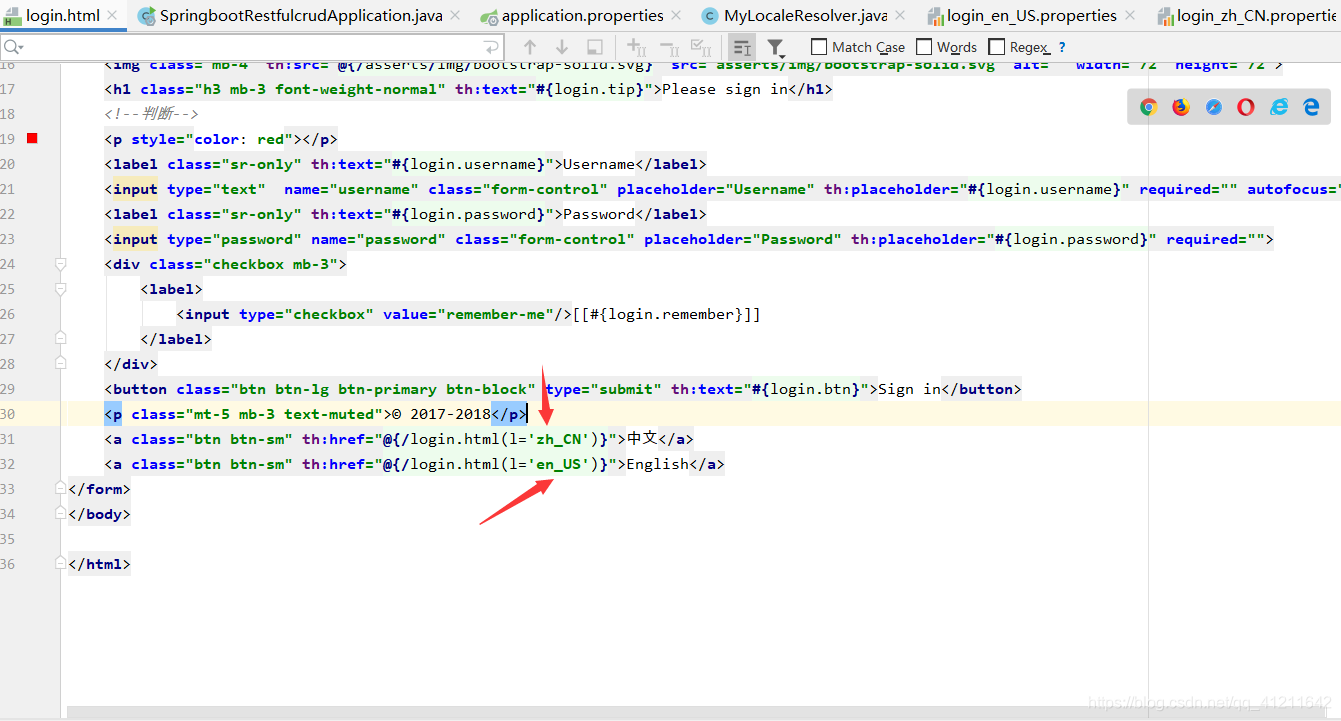
Task: Select all occurrences icon
Action: 702,47
